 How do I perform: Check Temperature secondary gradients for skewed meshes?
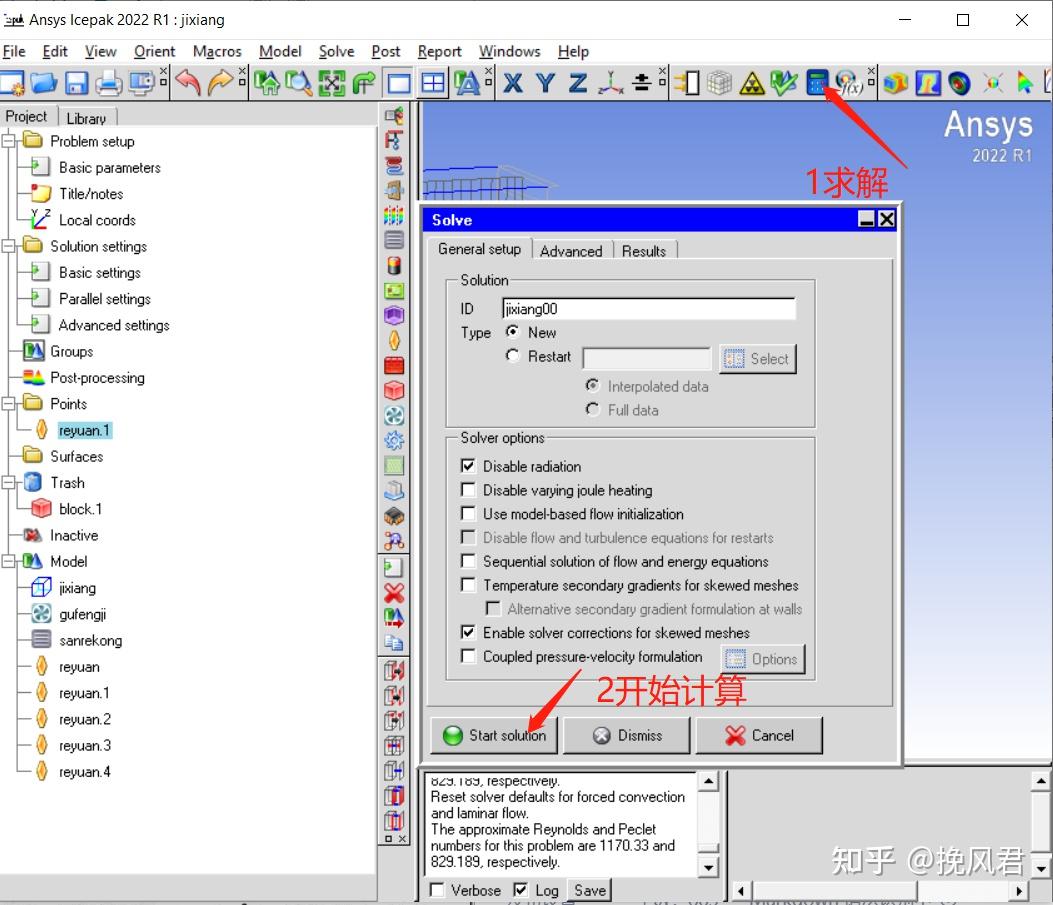pos(468,585)
